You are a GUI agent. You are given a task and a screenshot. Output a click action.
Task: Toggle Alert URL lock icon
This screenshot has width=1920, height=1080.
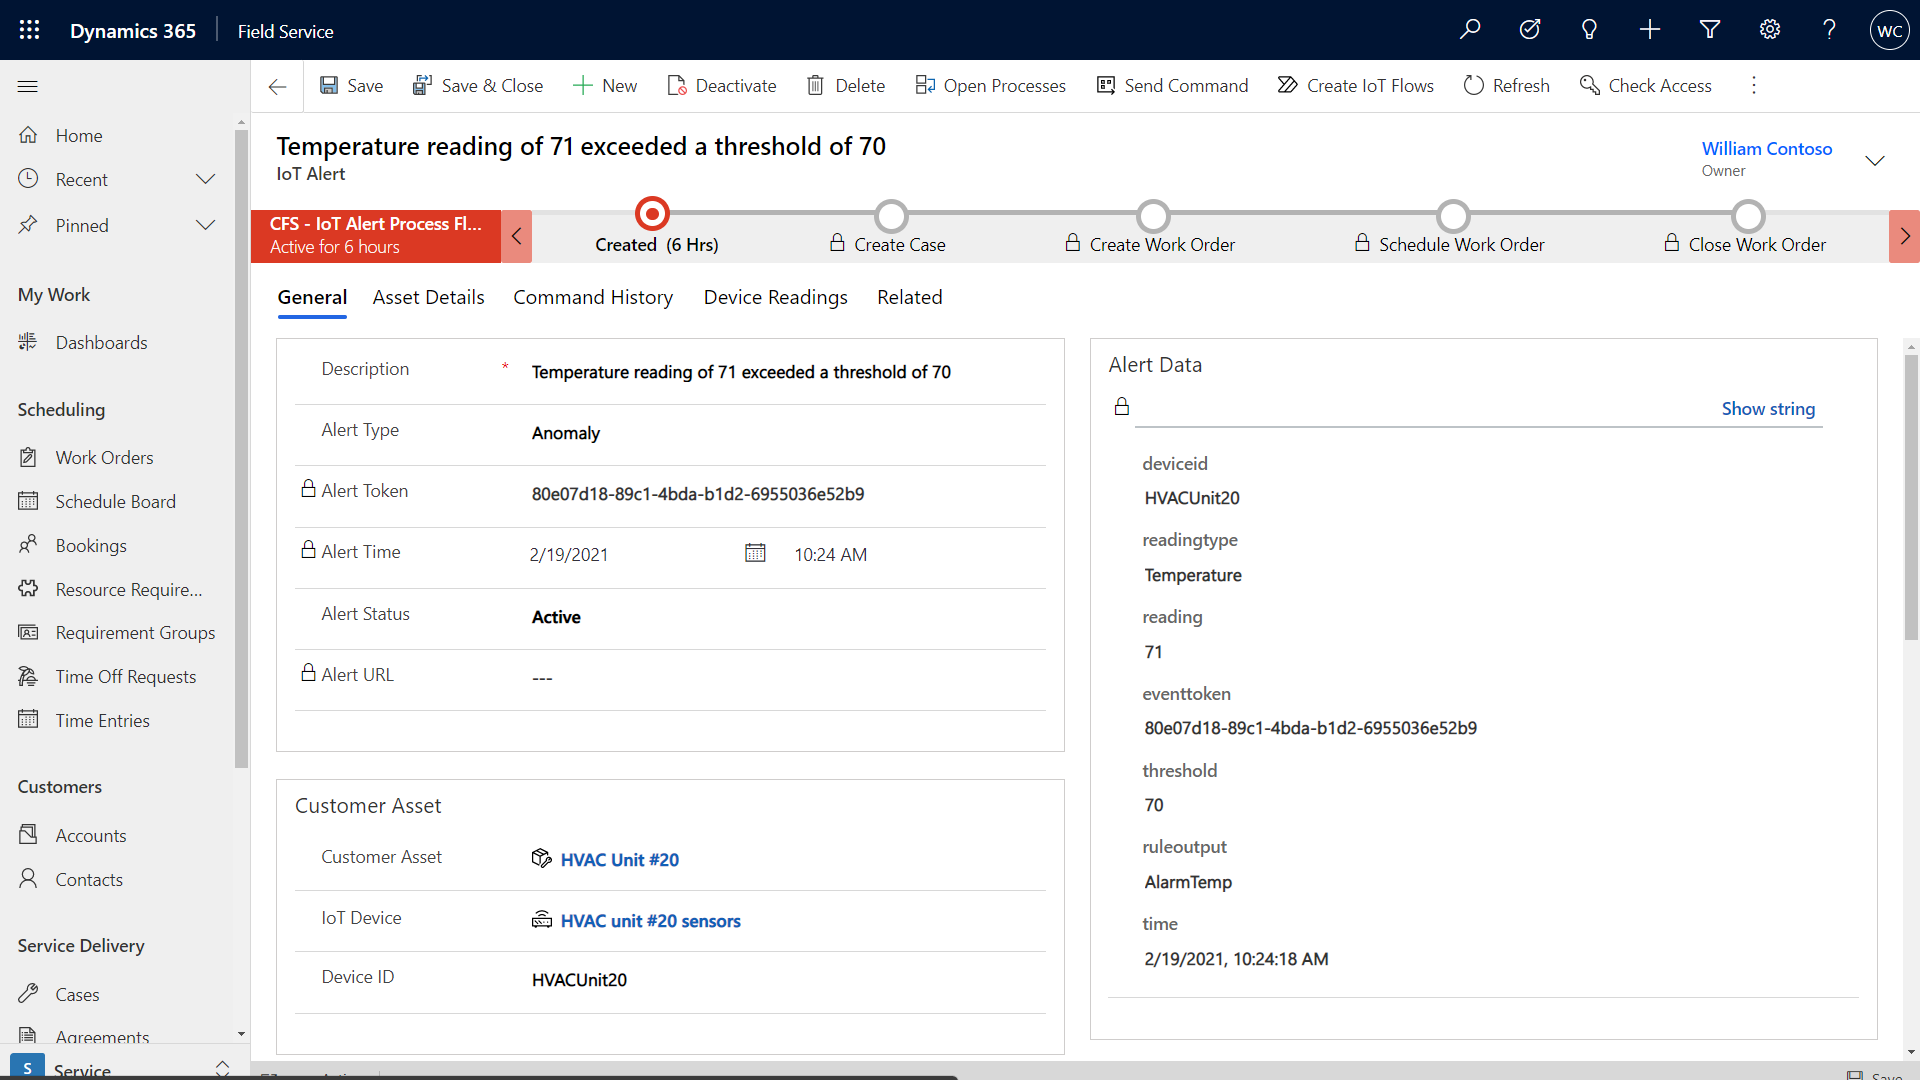[306, 674]
